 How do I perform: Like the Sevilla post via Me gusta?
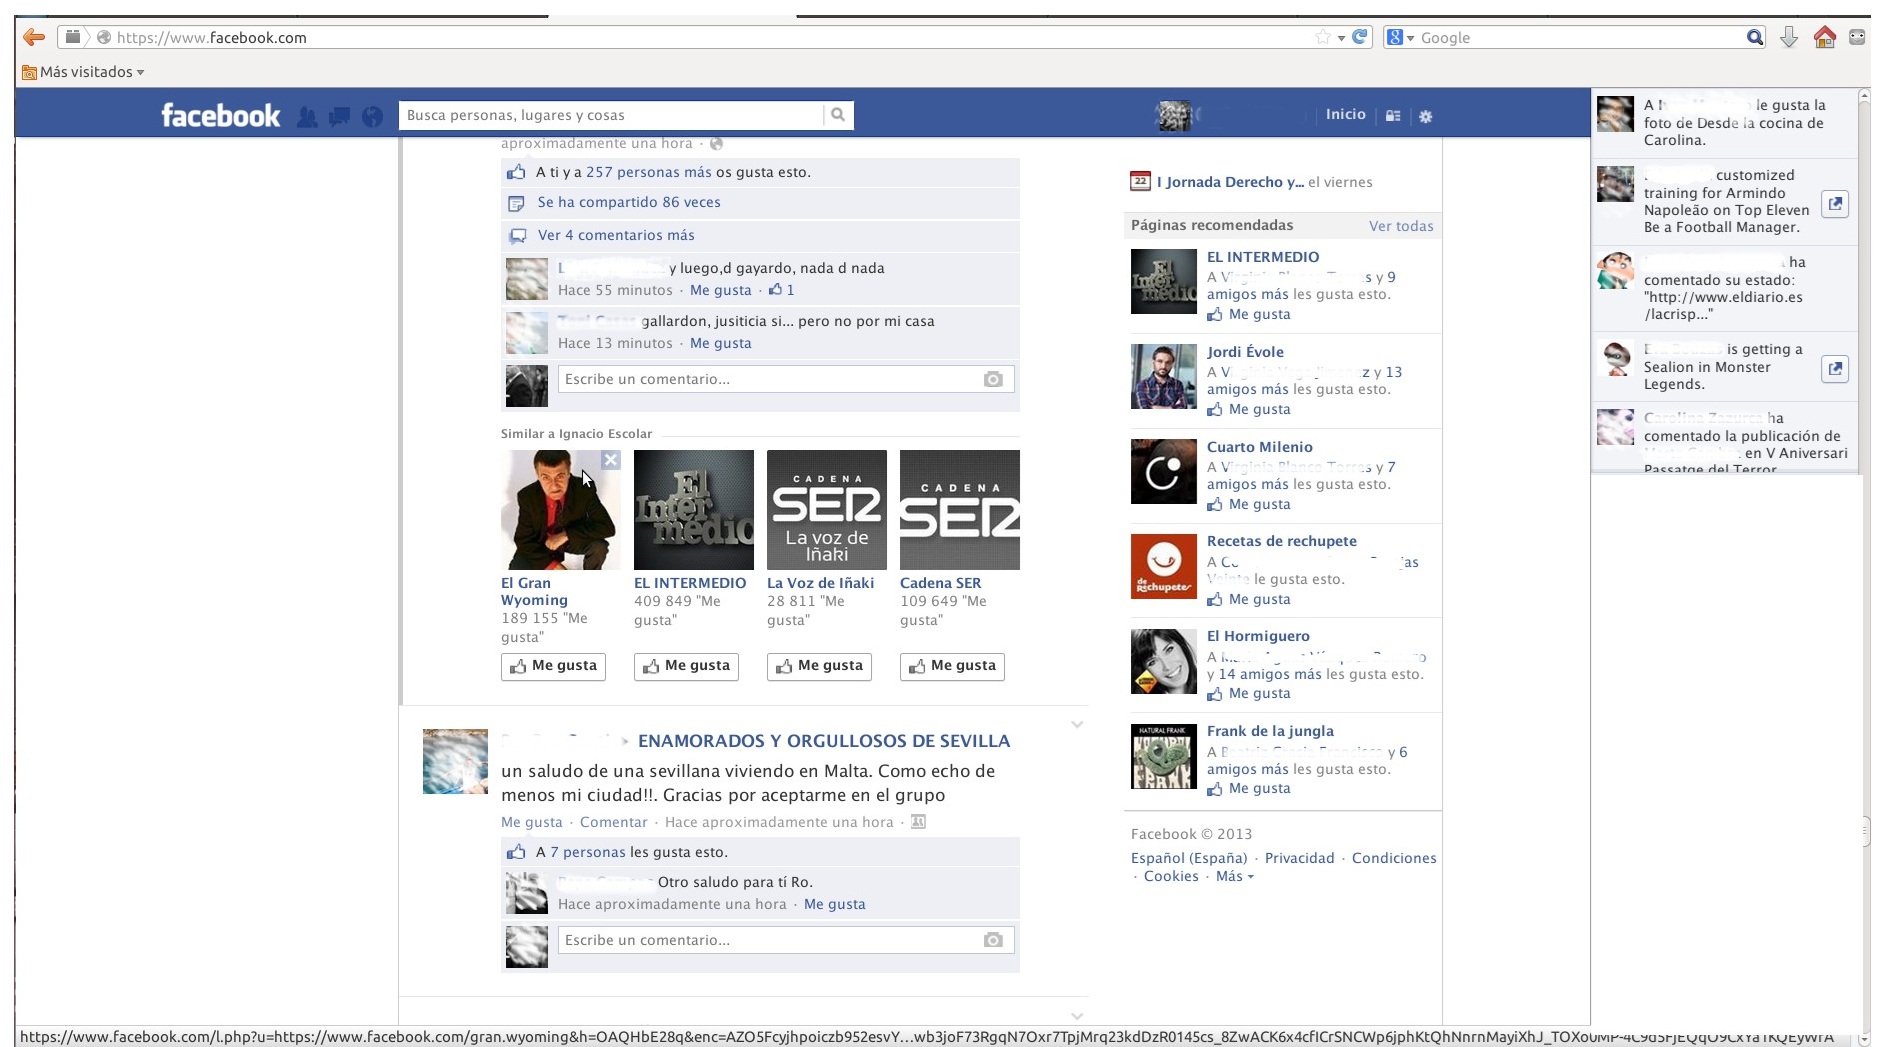[x=532, y=822]
